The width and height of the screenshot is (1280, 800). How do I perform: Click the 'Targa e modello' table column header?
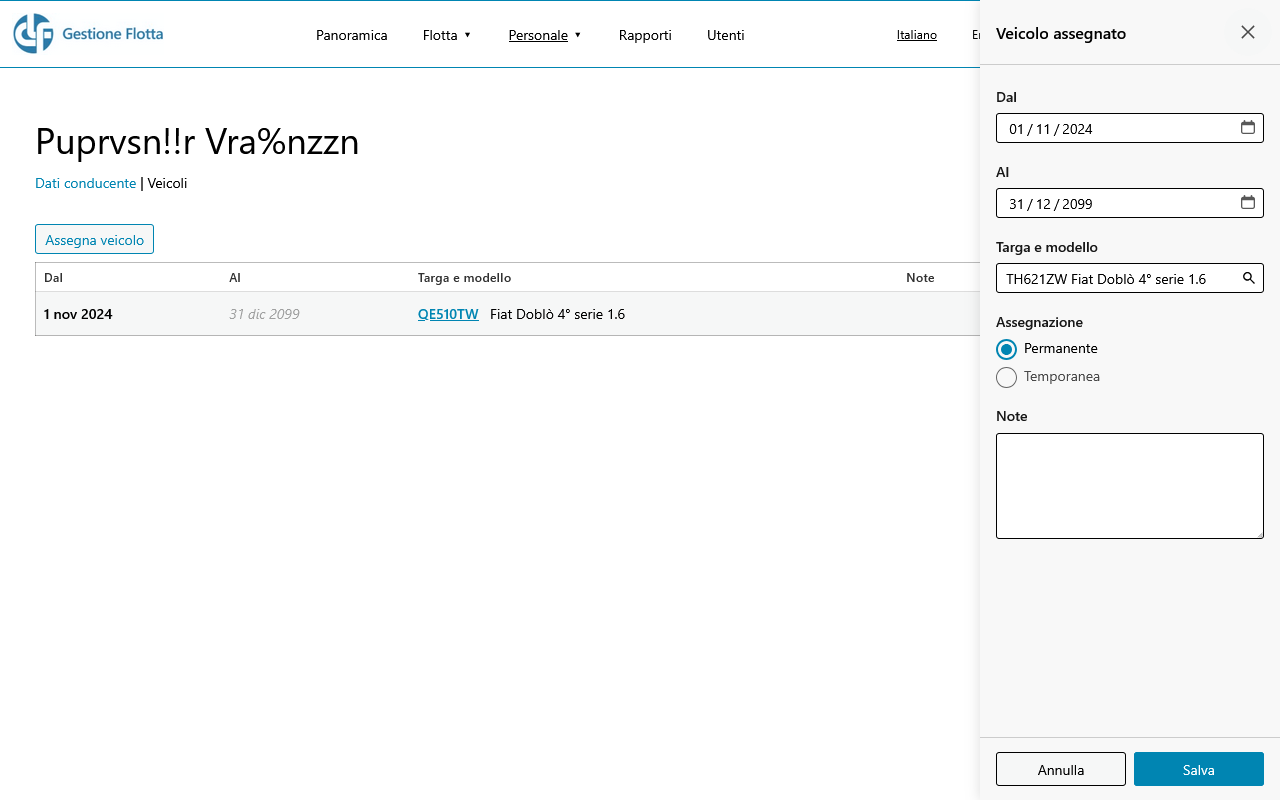click(x=464, y=278)
